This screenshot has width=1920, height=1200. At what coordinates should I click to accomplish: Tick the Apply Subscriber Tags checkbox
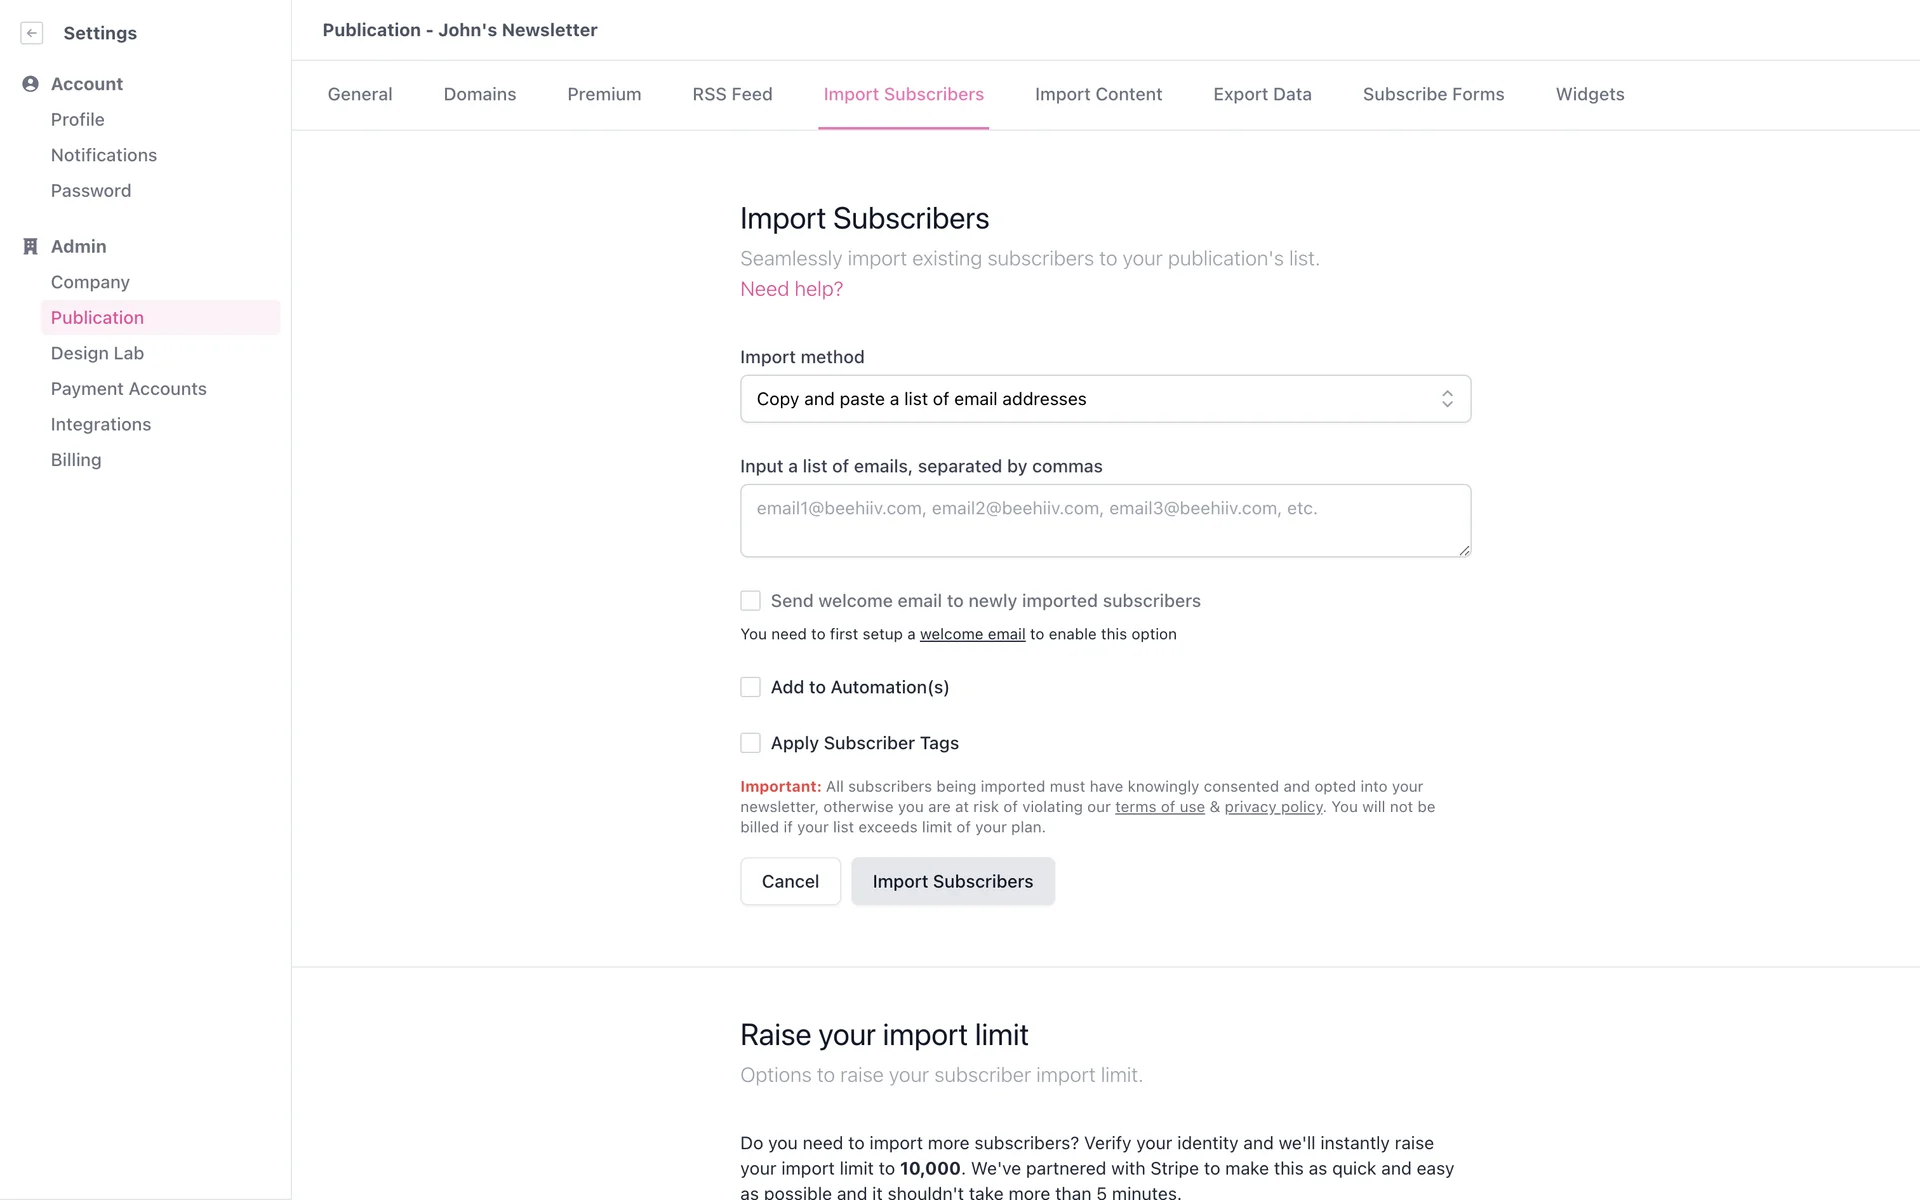click(x=750, y=743)
